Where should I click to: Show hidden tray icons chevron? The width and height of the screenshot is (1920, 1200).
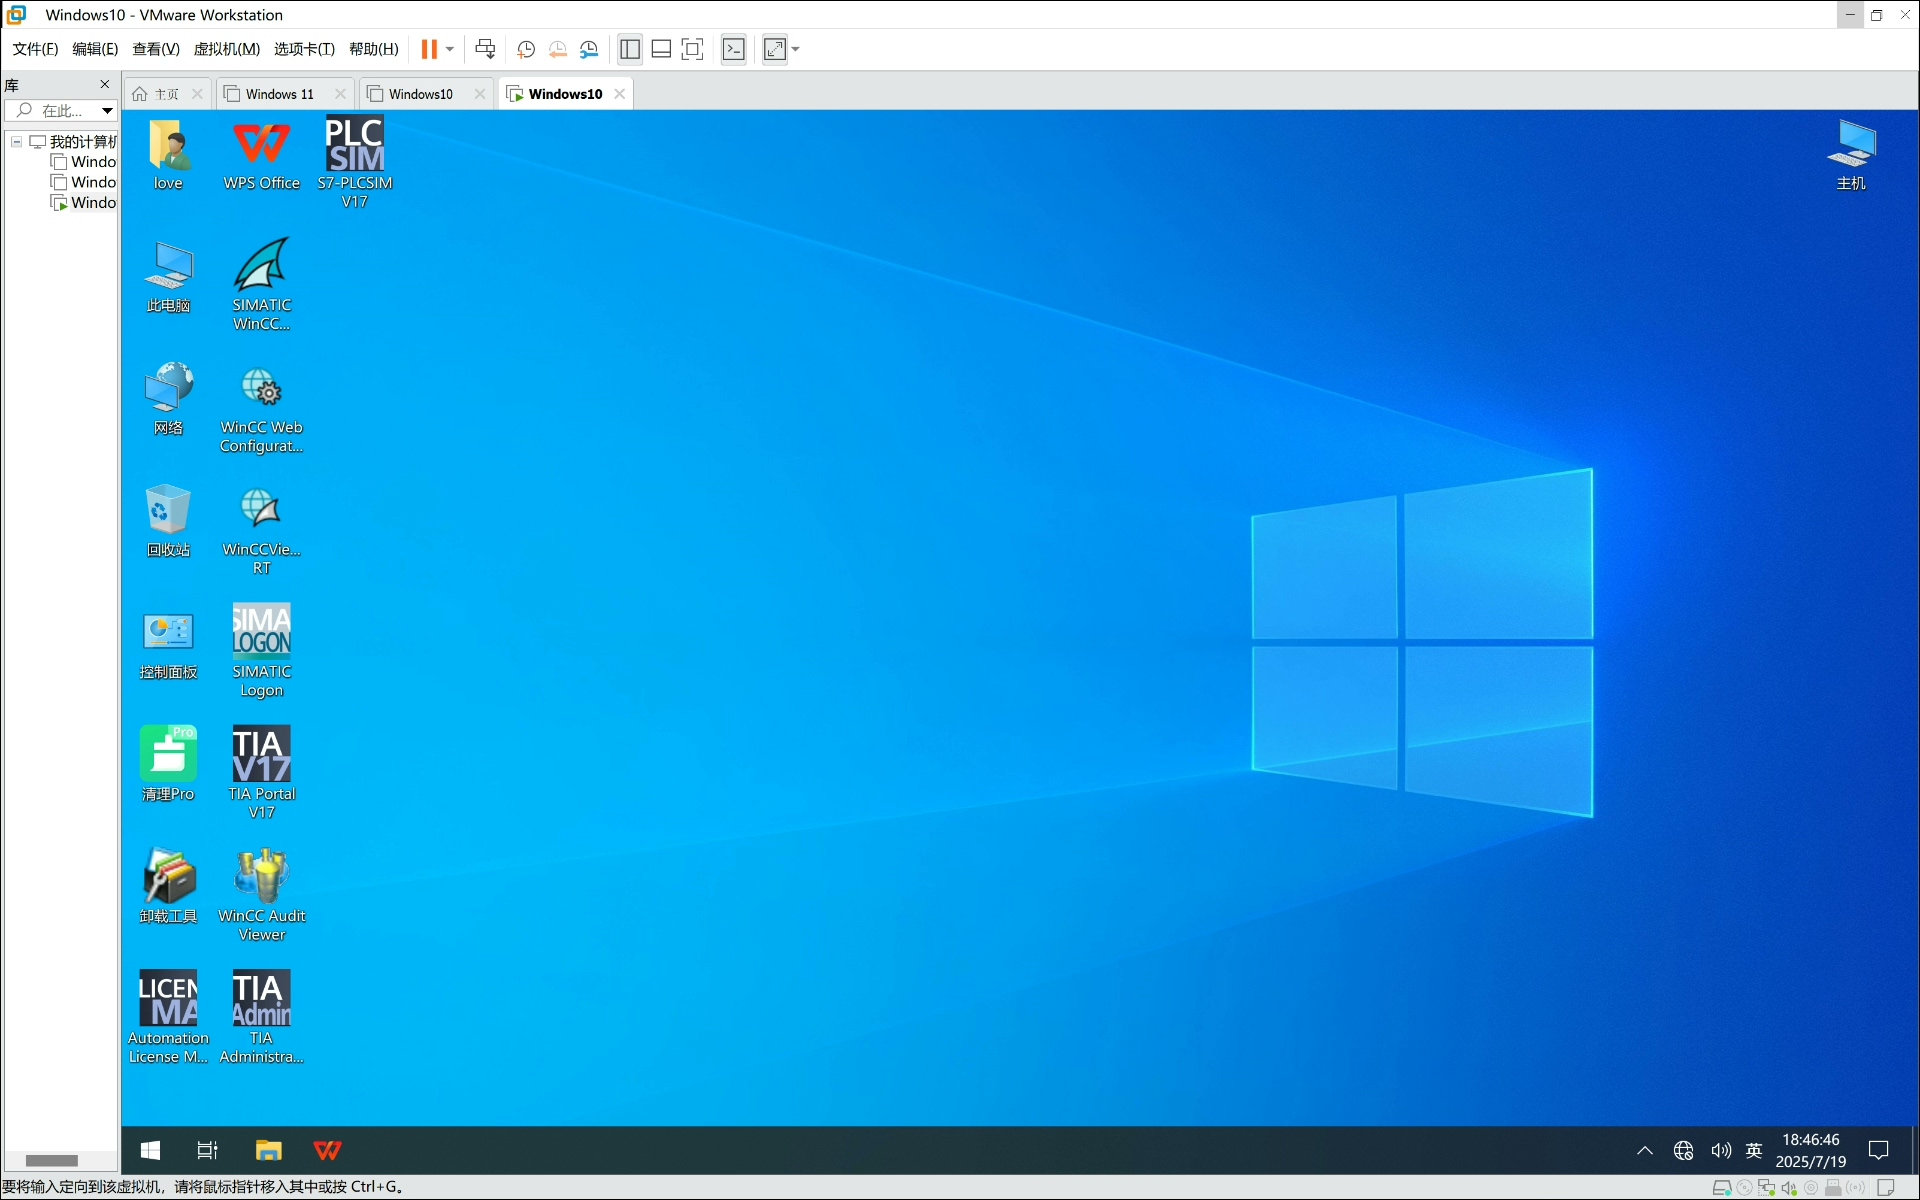click(1645, 1150)
